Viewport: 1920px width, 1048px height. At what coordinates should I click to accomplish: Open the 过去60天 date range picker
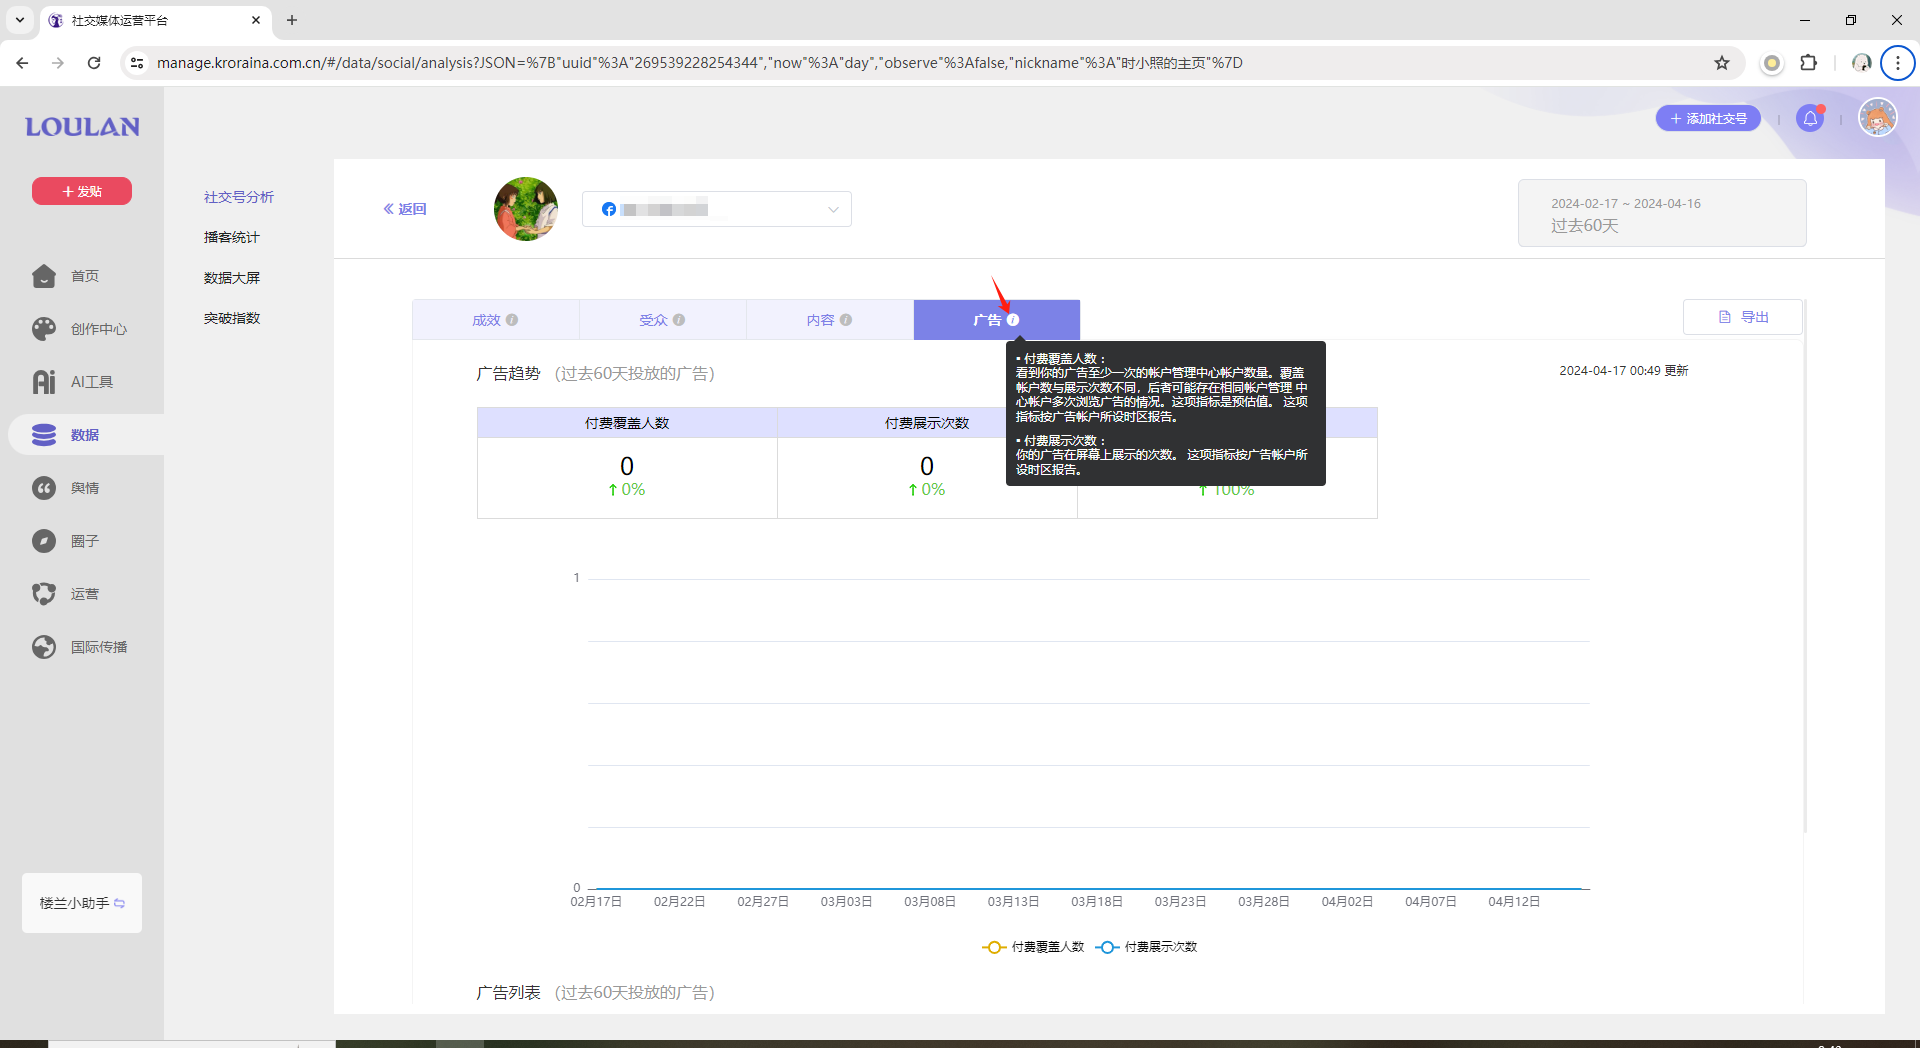coord(1662,213)
